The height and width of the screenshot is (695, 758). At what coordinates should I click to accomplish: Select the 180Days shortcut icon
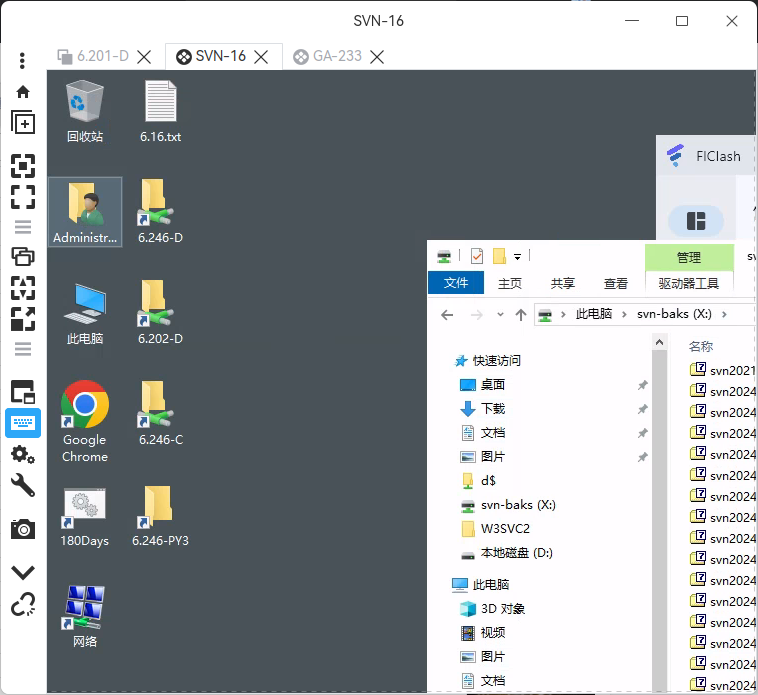click(x=85, y=516)
